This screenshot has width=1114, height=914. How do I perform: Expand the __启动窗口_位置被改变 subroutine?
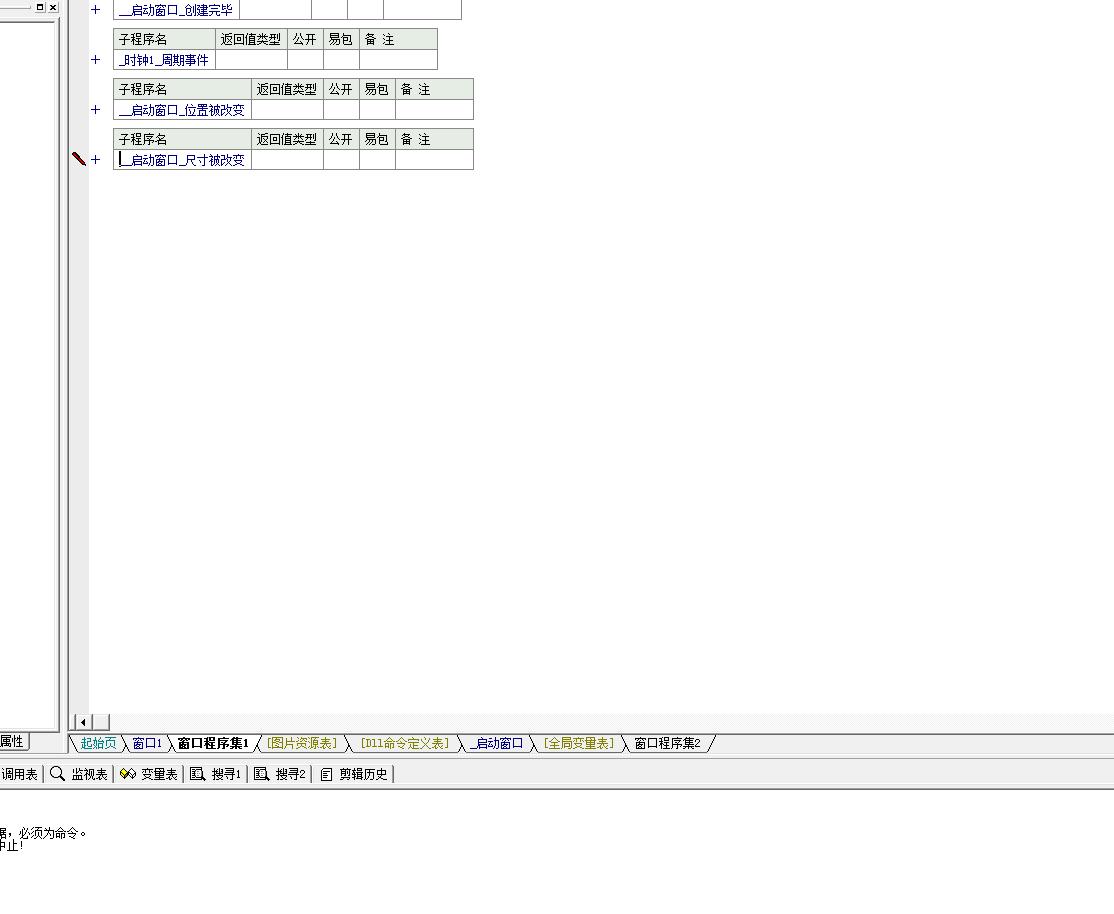[x=96, y=110]
